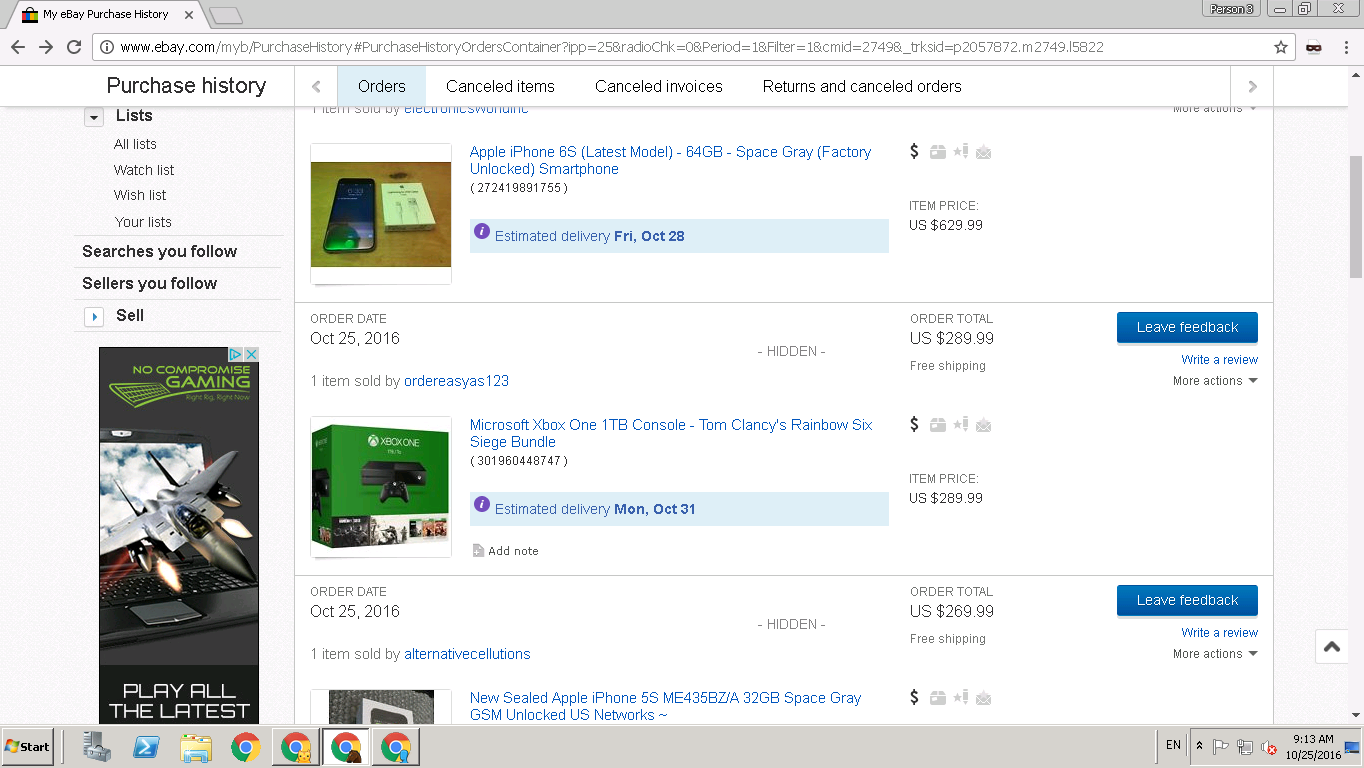Open Searches you follow in the sidebar
This screenshot has width=1364, height=768.
coord(160,251)
